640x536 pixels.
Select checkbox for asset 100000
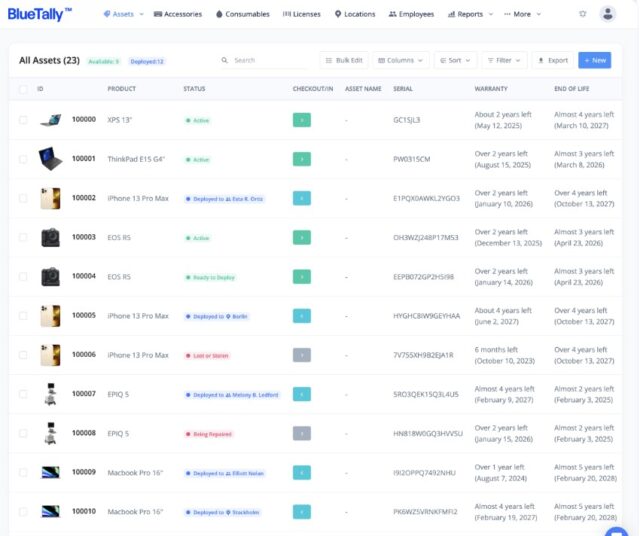(23, 120)
